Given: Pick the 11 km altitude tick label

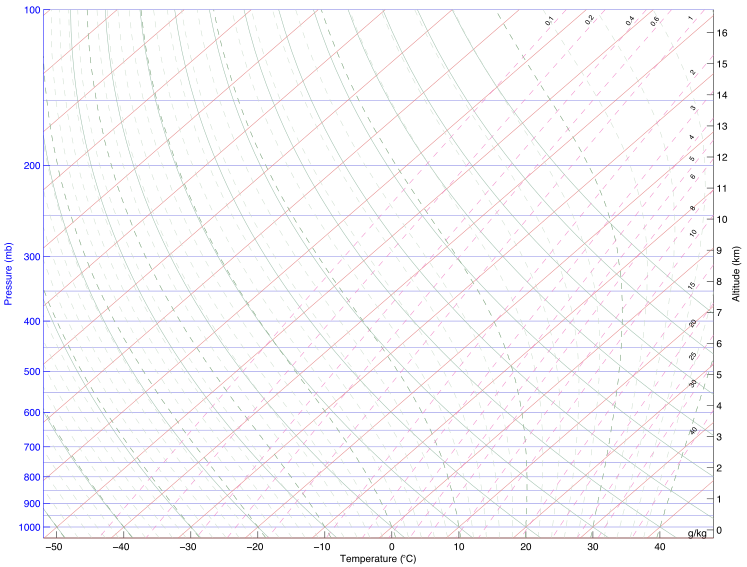Looking at the screenshot, I should [x=722, y=189].
